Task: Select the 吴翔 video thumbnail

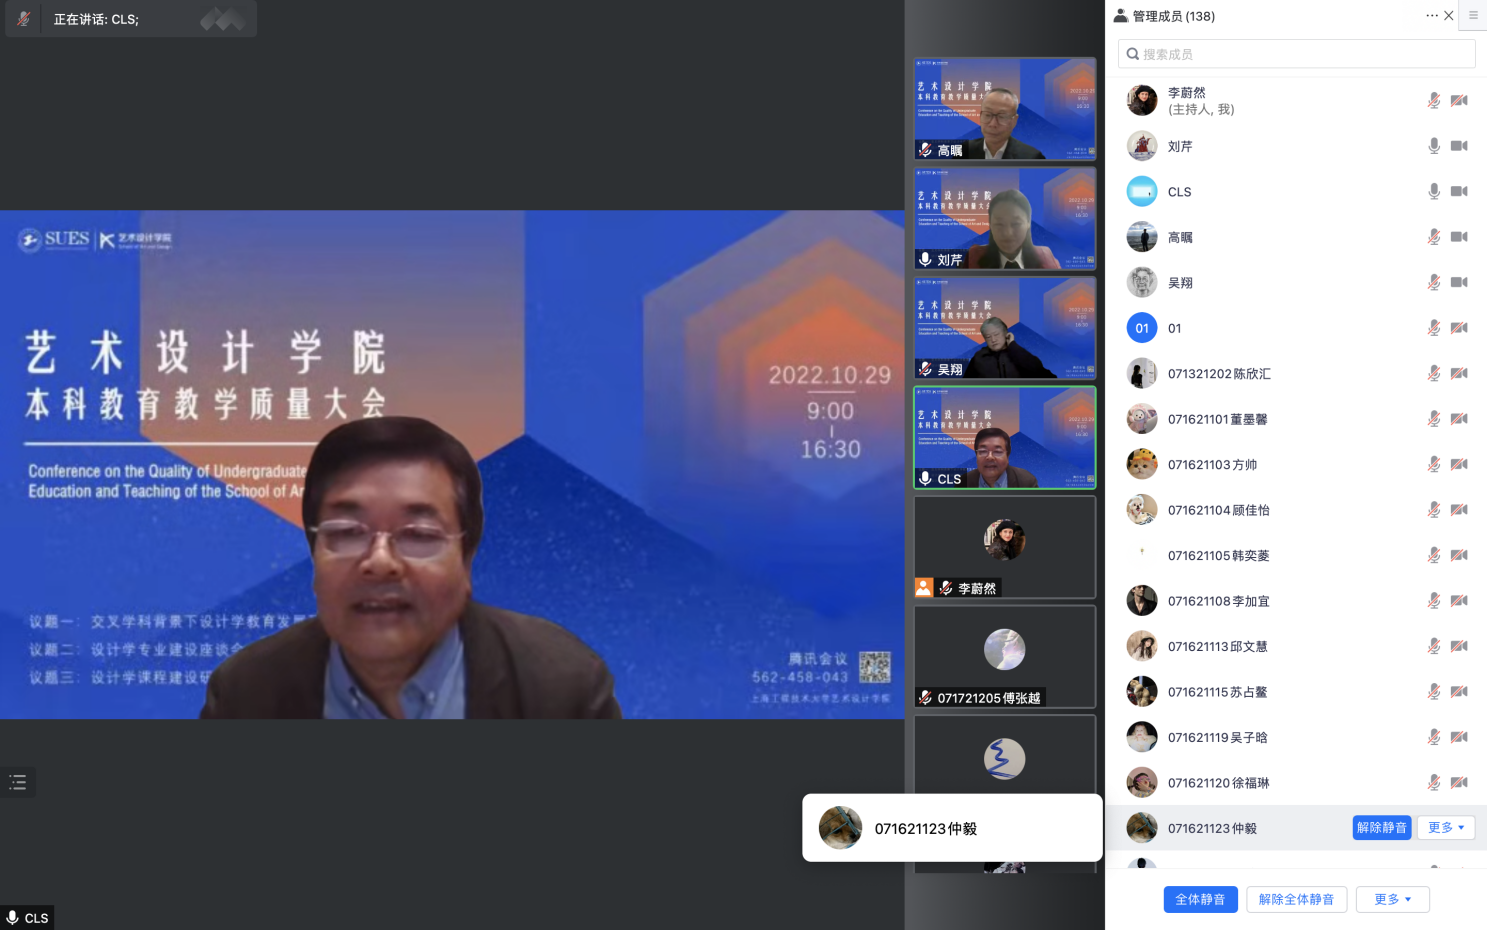Action: click(x=1005, y=328)
